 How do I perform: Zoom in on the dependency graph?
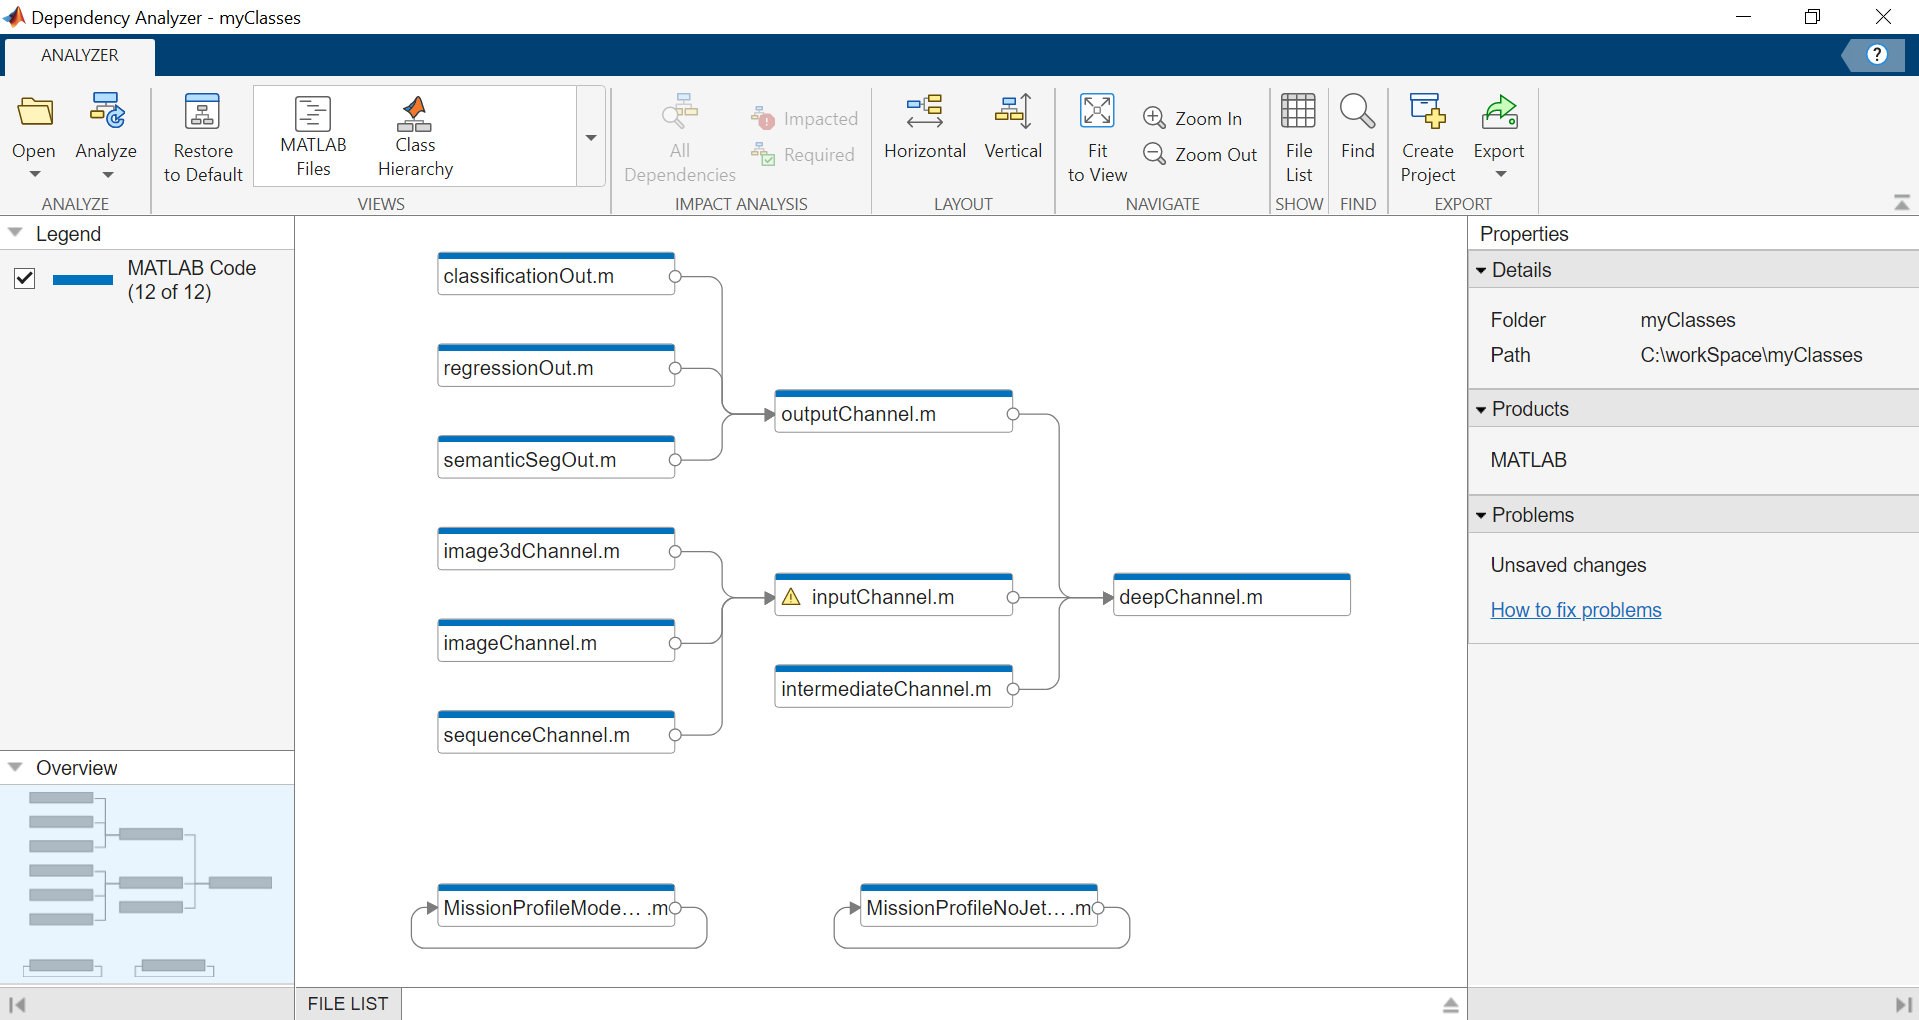click(x=1194, y=117)
